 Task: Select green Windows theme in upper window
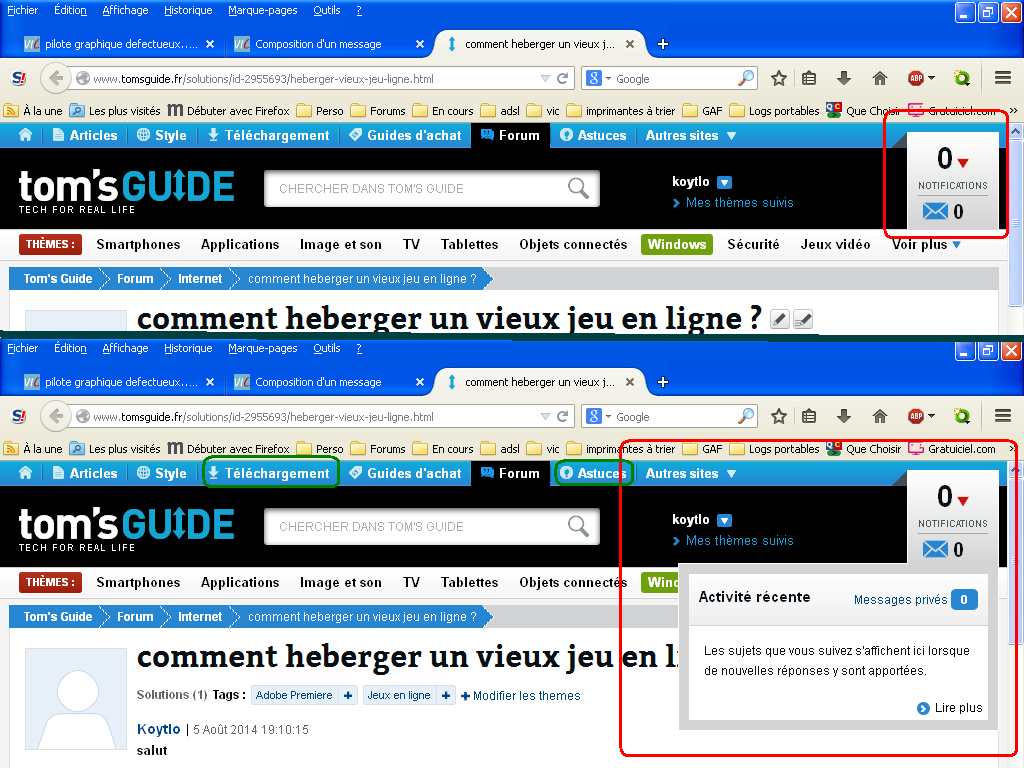pos(677,244)
